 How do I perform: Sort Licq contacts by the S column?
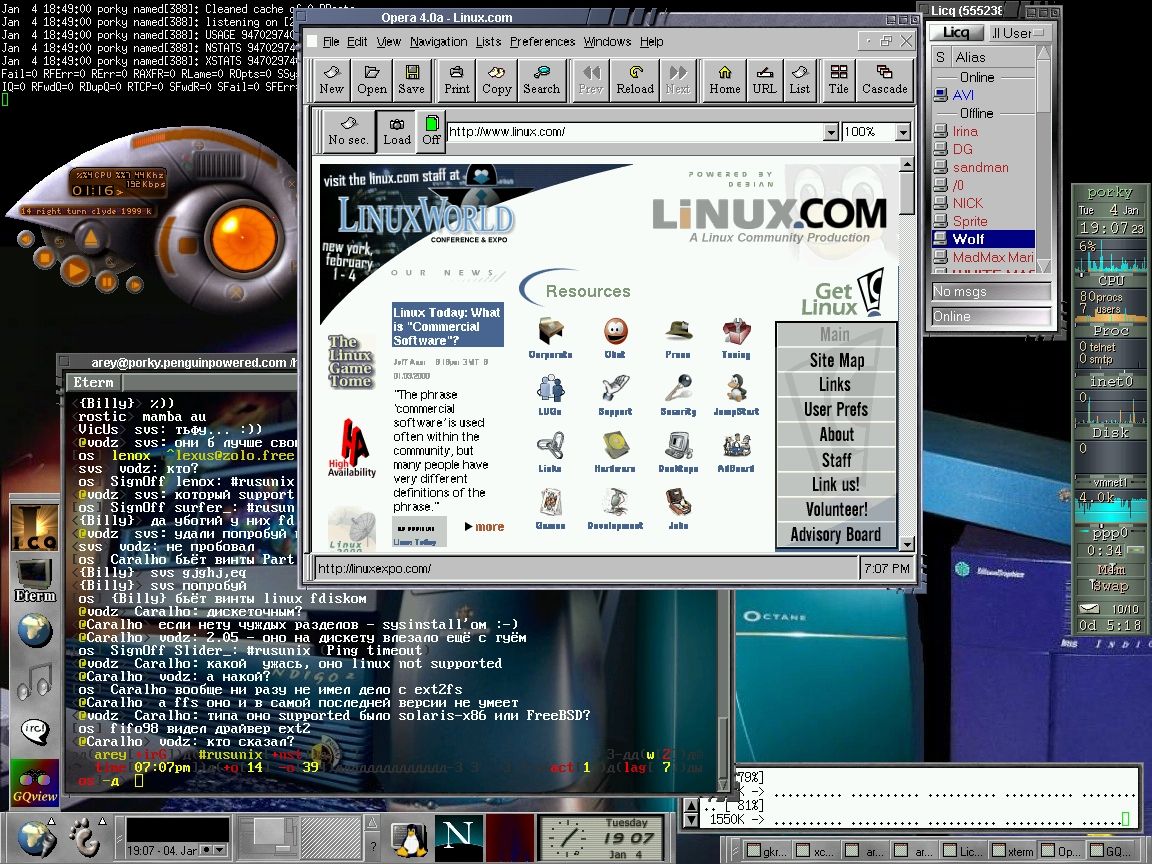[x=940, y=57]
